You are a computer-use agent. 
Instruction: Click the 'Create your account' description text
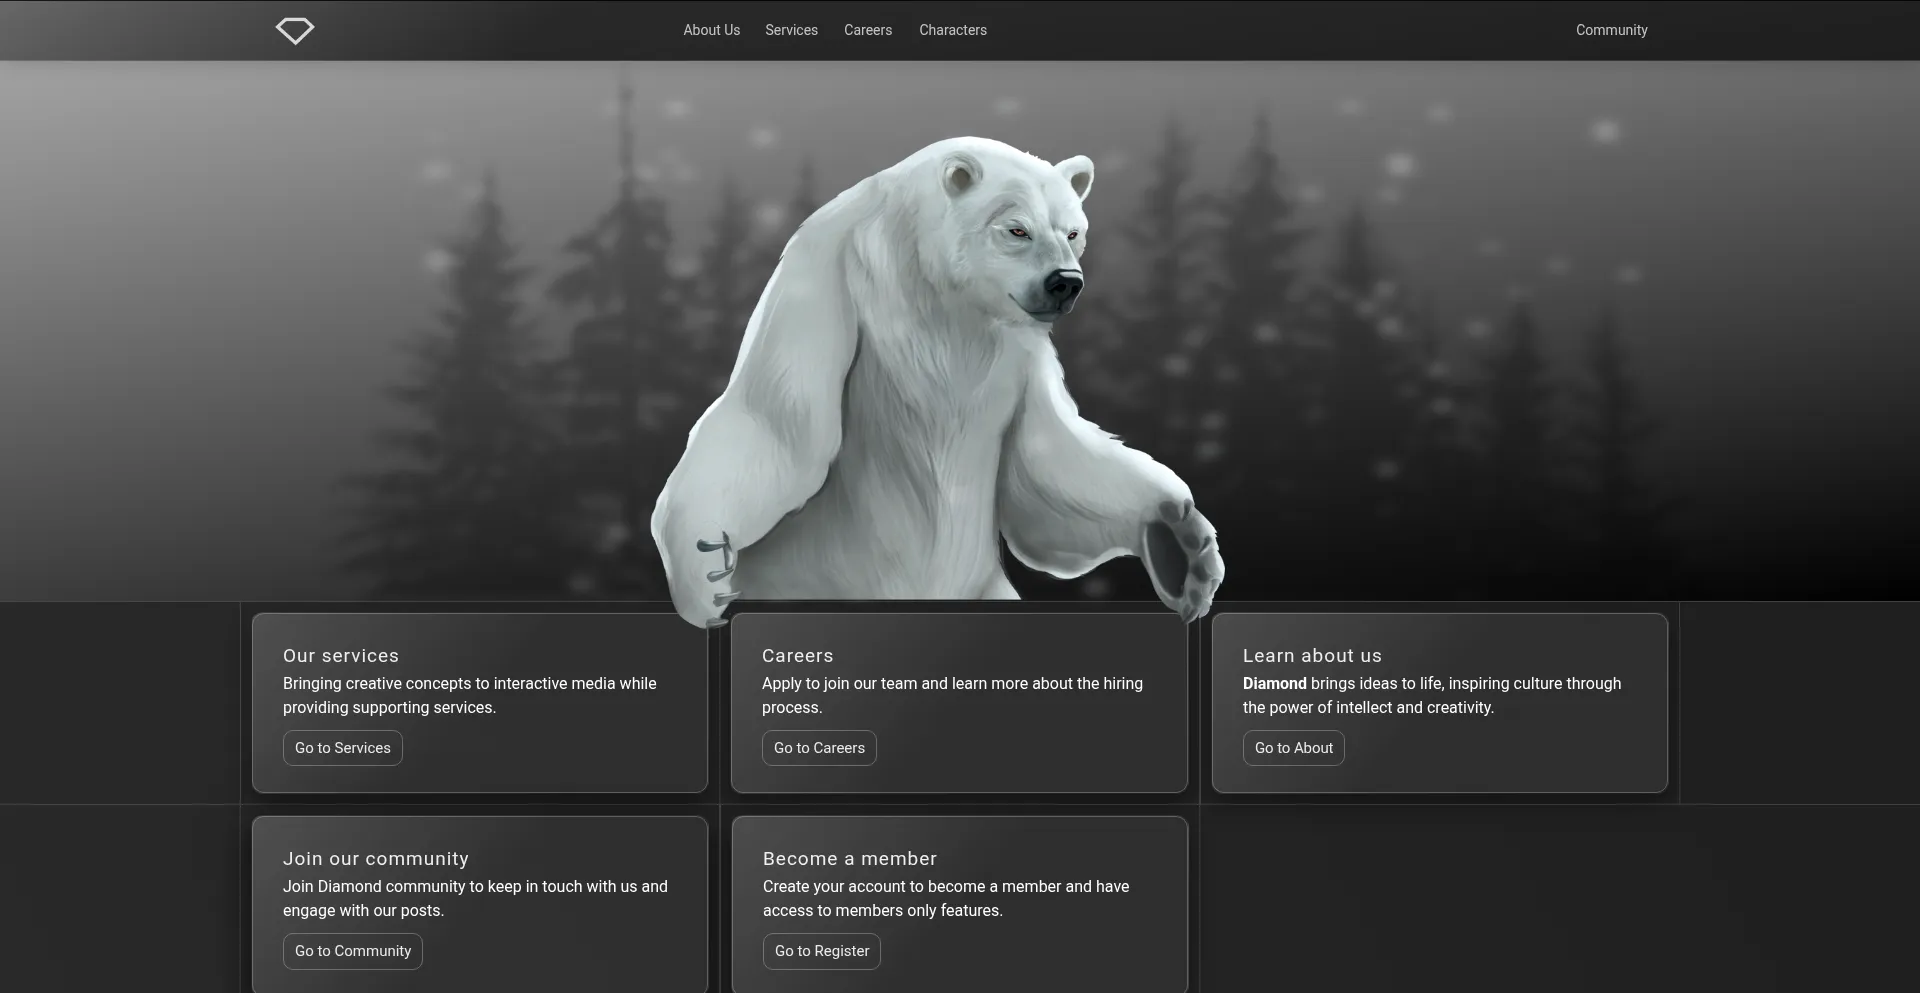pyautogui.click(x=946, y=899)
